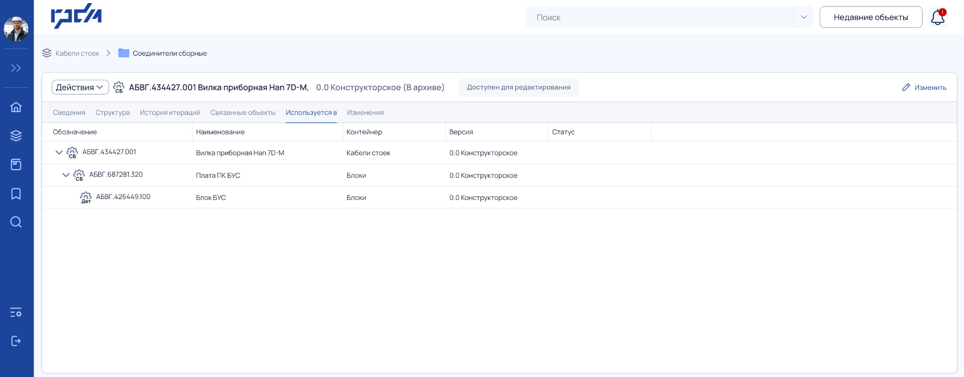Screen dimensions: 964x377
Task: Open the user avatar profile
Action: (16, 28)
